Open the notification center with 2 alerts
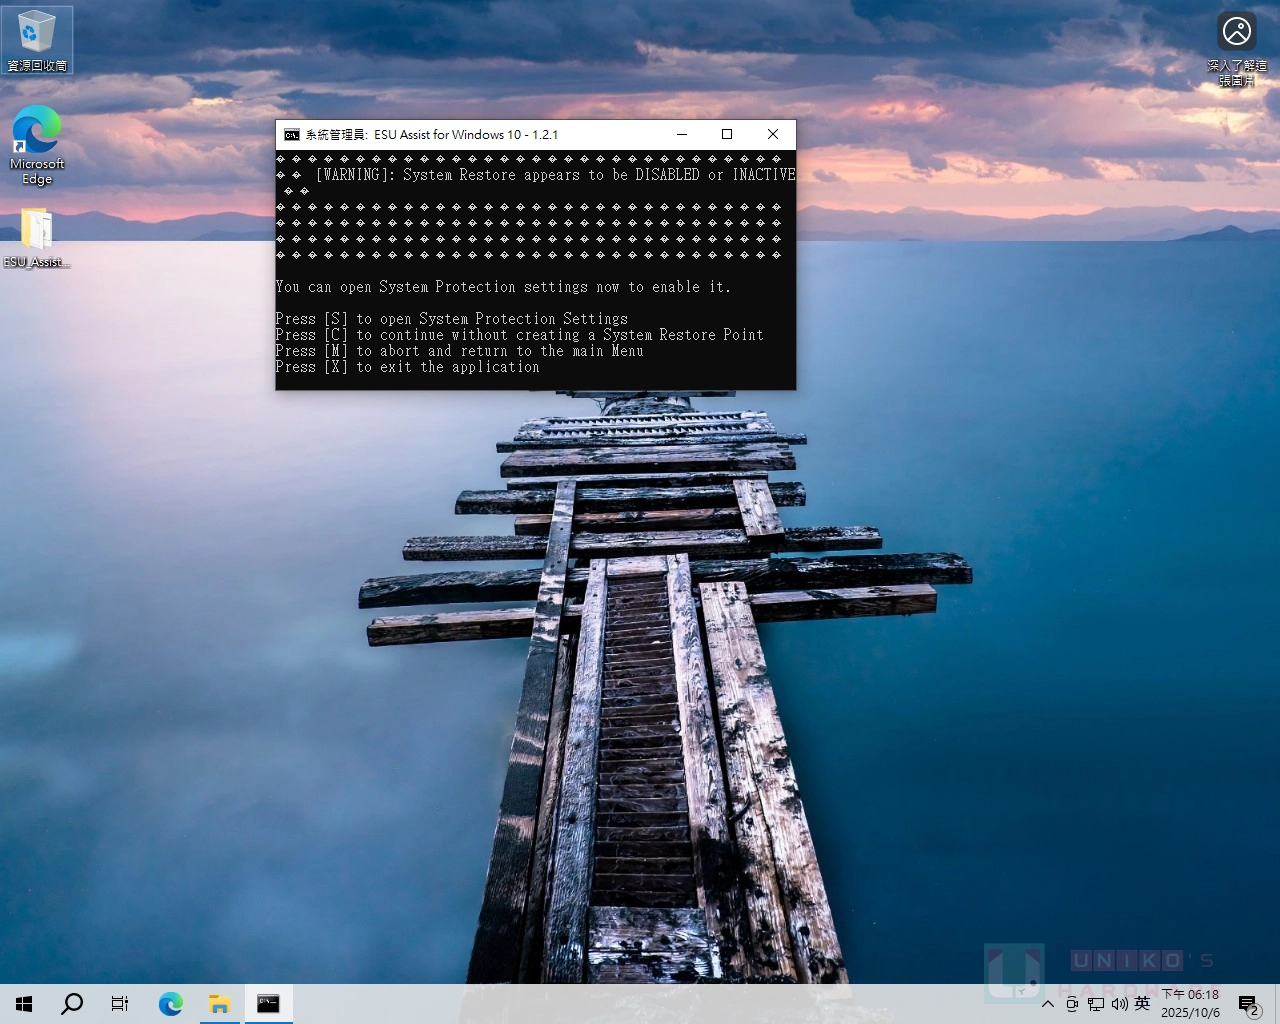The width and height of the screenshot is (1280, 1024). [1248, 1004]
